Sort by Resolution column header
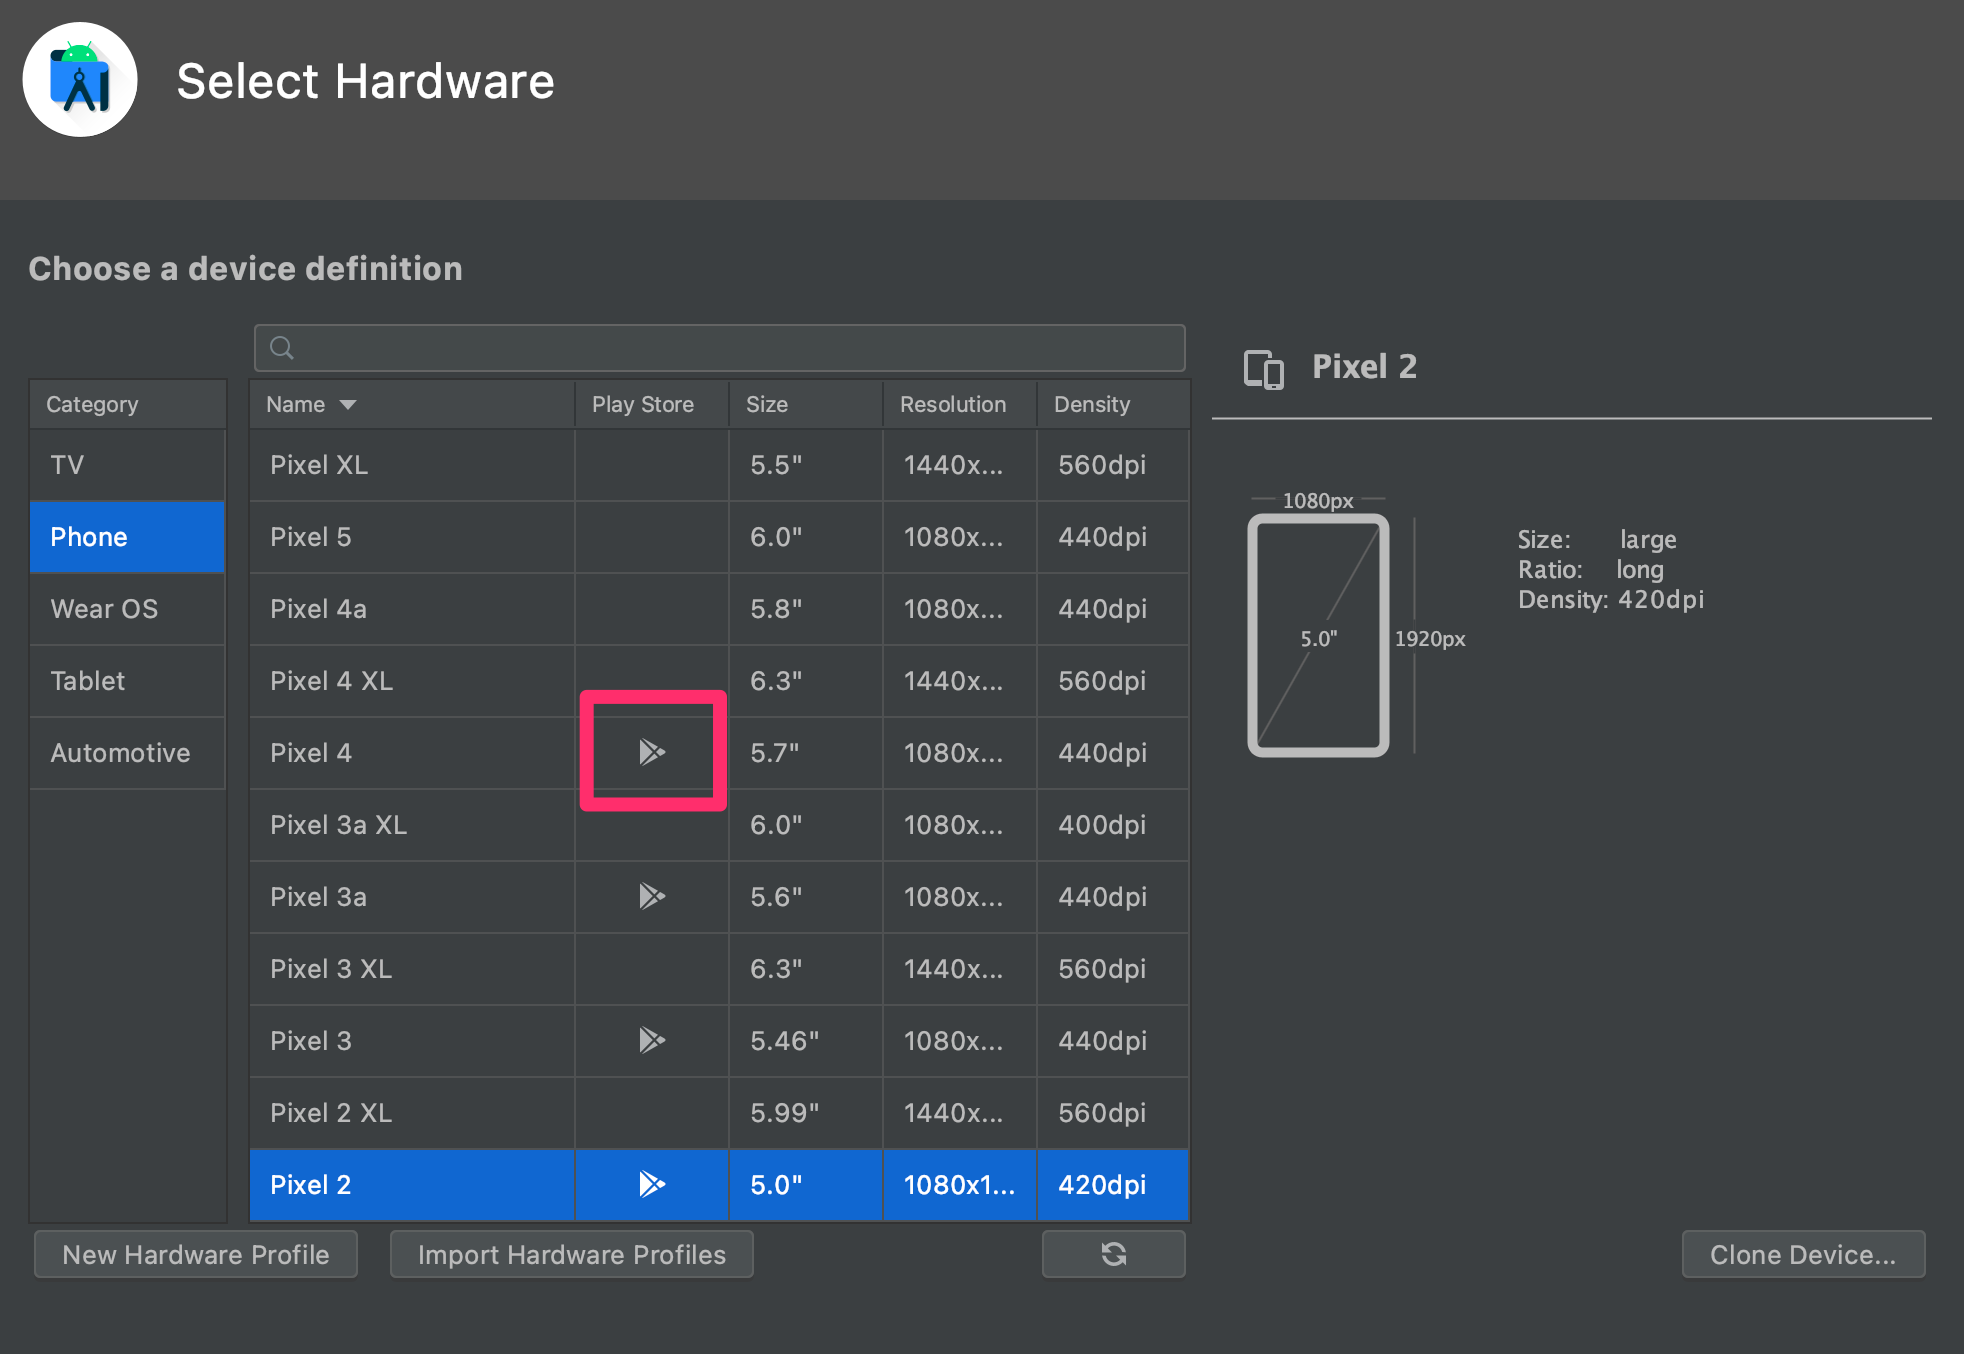1964x1354 pixels. point(960,404)
